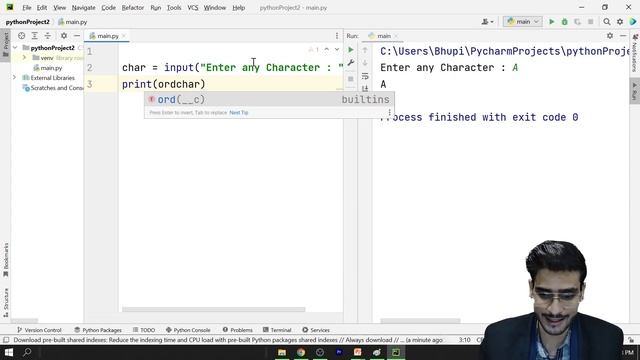
Task: Collapse all icon in Project toolbar
Action: point(48,36)
